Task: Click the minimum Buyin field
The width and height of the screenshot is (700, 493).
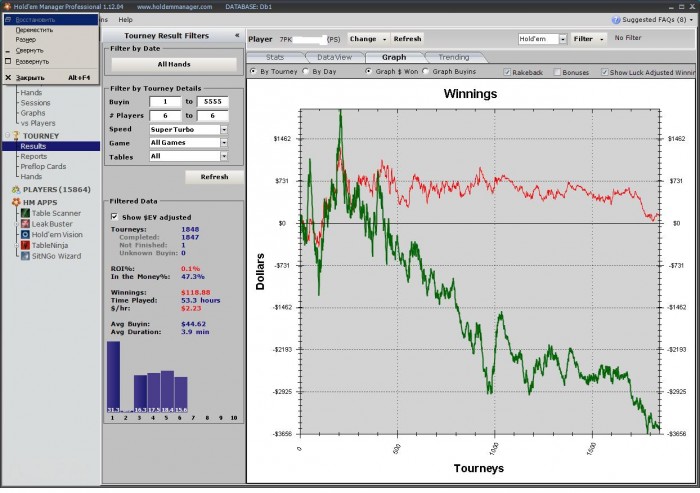Action: click(x=165, y=102)
